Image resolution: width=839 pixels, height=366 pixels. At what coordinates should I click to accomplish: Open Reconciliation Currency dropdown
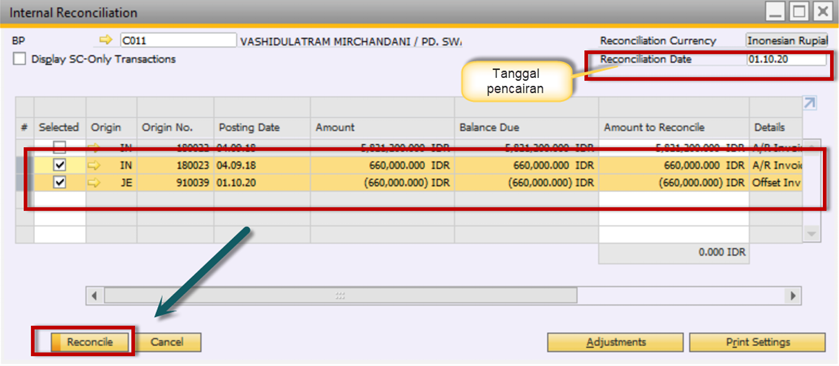pyautogui.click(x=786, y=41)
